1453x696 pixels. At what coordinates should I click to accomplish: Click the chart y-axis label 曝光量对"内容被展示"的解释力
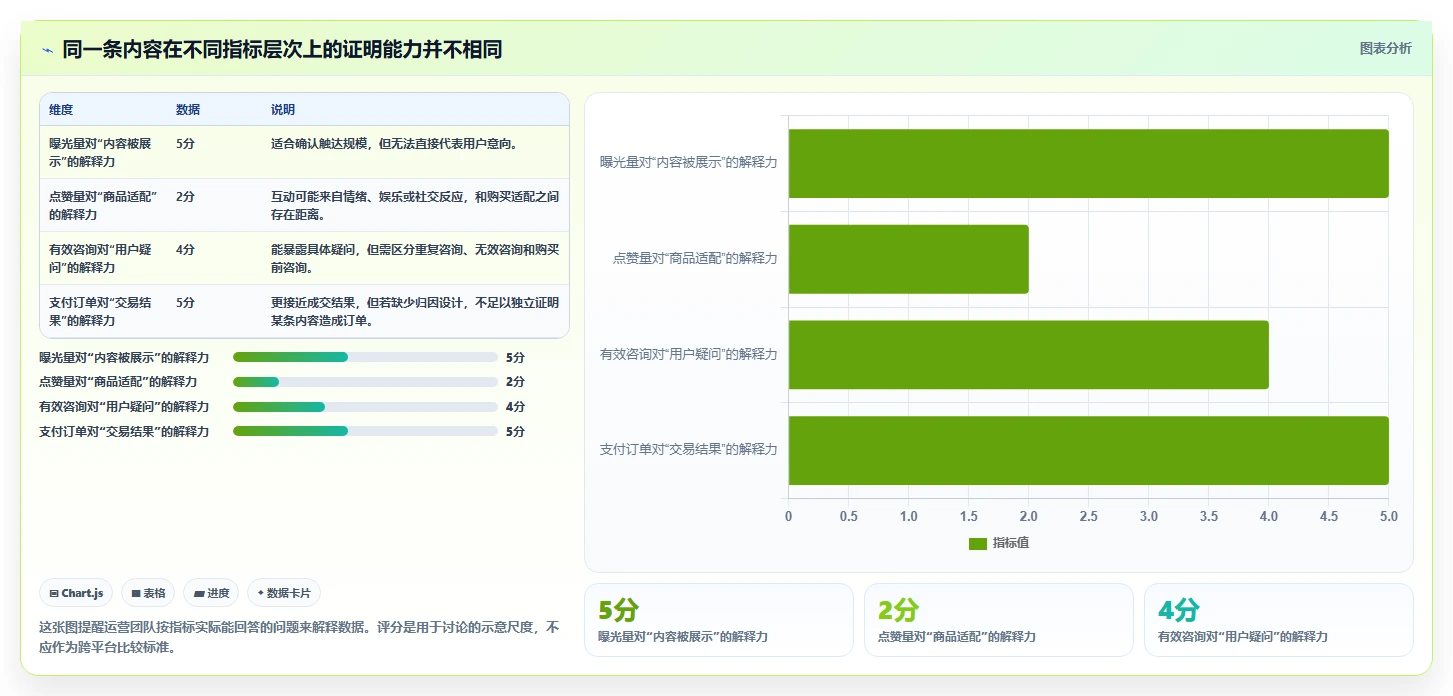[x=689, y=162]
